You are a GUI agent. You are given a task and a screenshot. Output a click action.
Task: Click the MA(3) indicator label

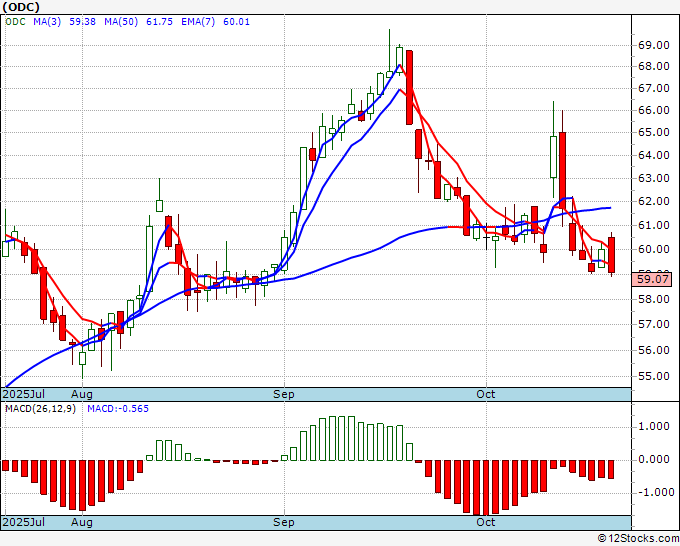tap(47, 22)
